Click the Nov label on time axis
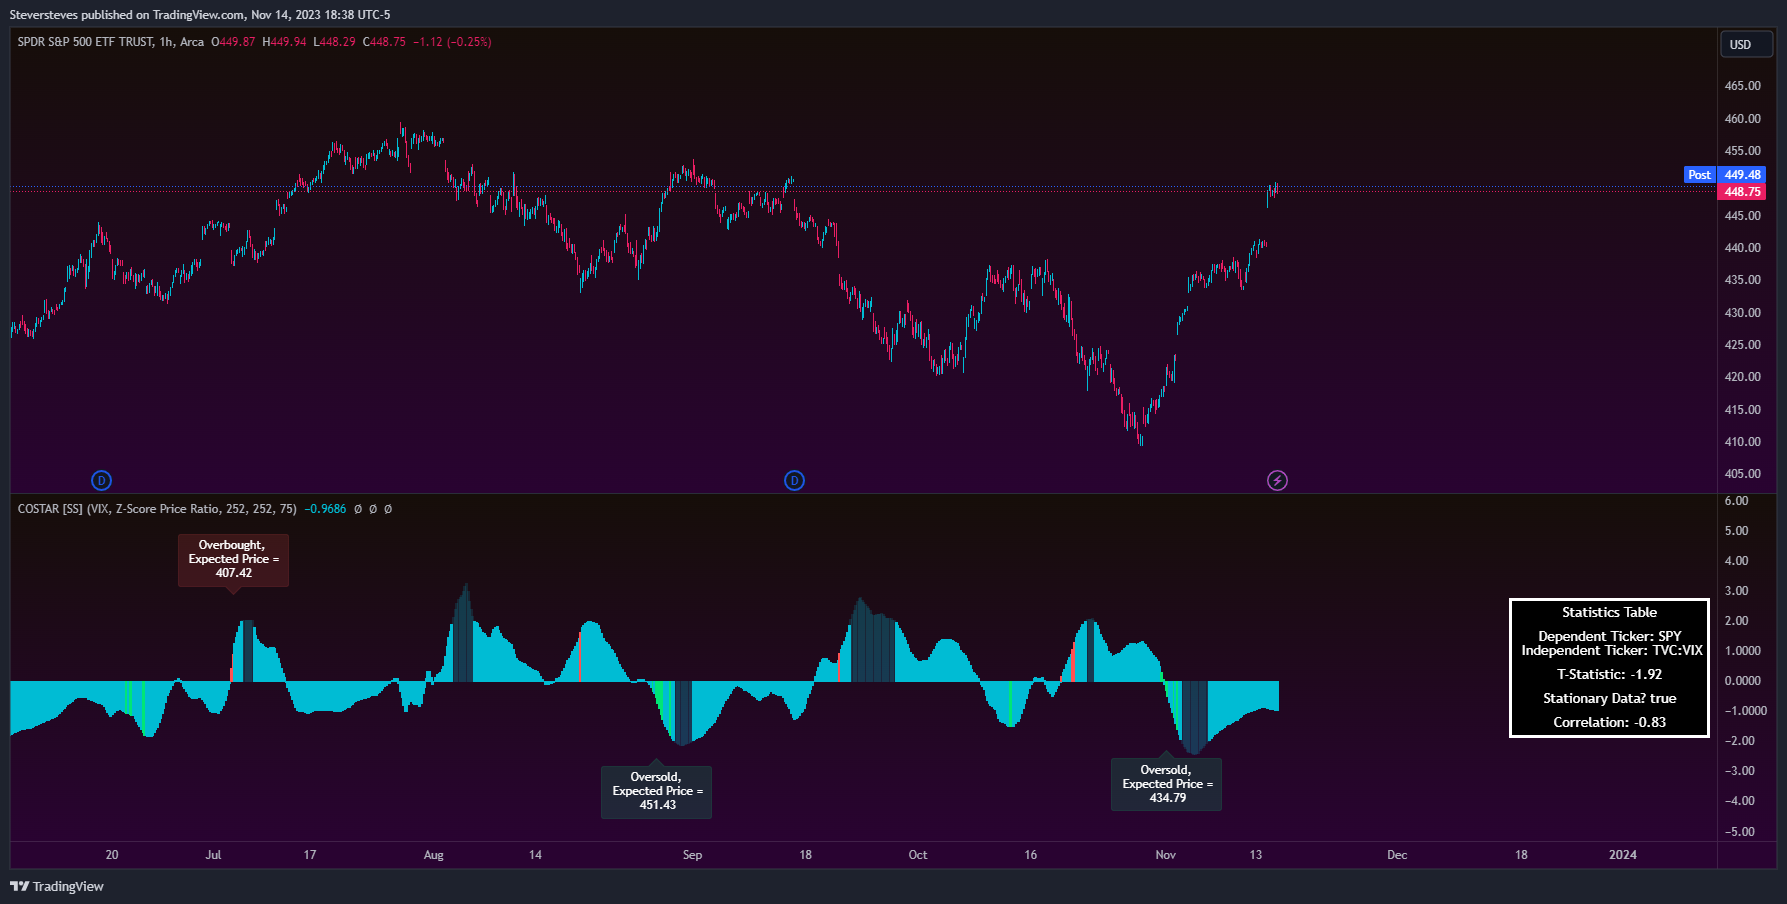Viewport: 1787px width, 904px height. pyautogui.click(x=1165, y=855)
